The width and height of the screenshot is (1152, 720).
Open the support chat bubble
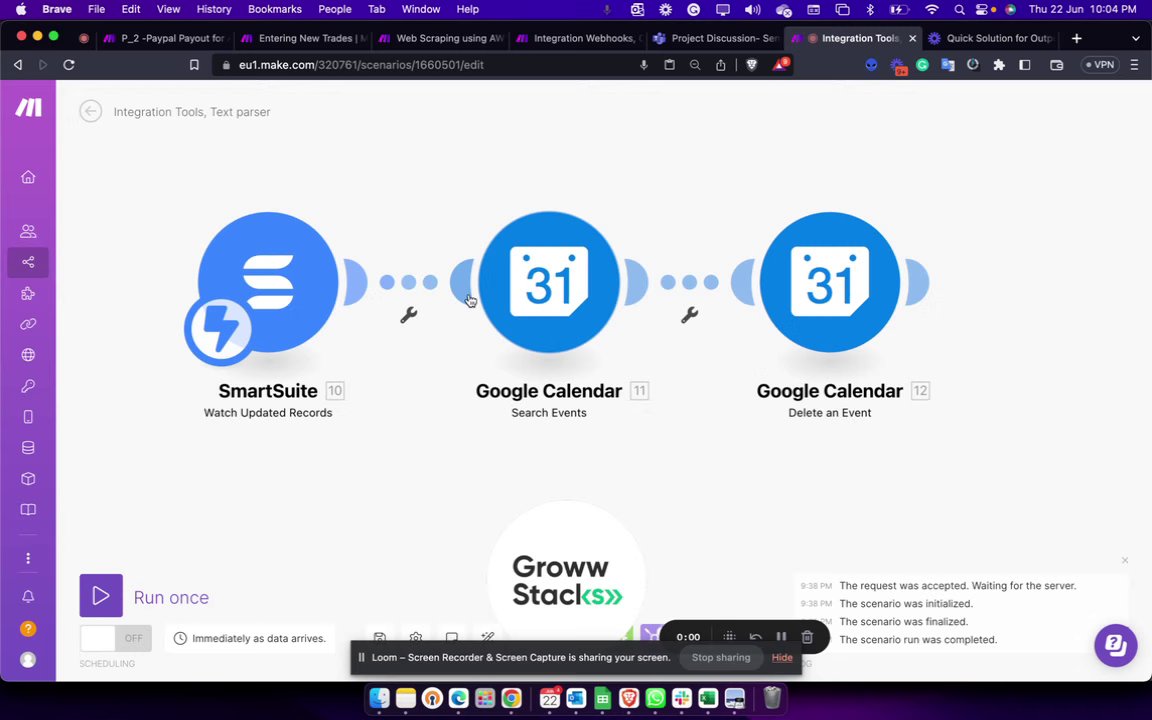(x=1115, y=646)
